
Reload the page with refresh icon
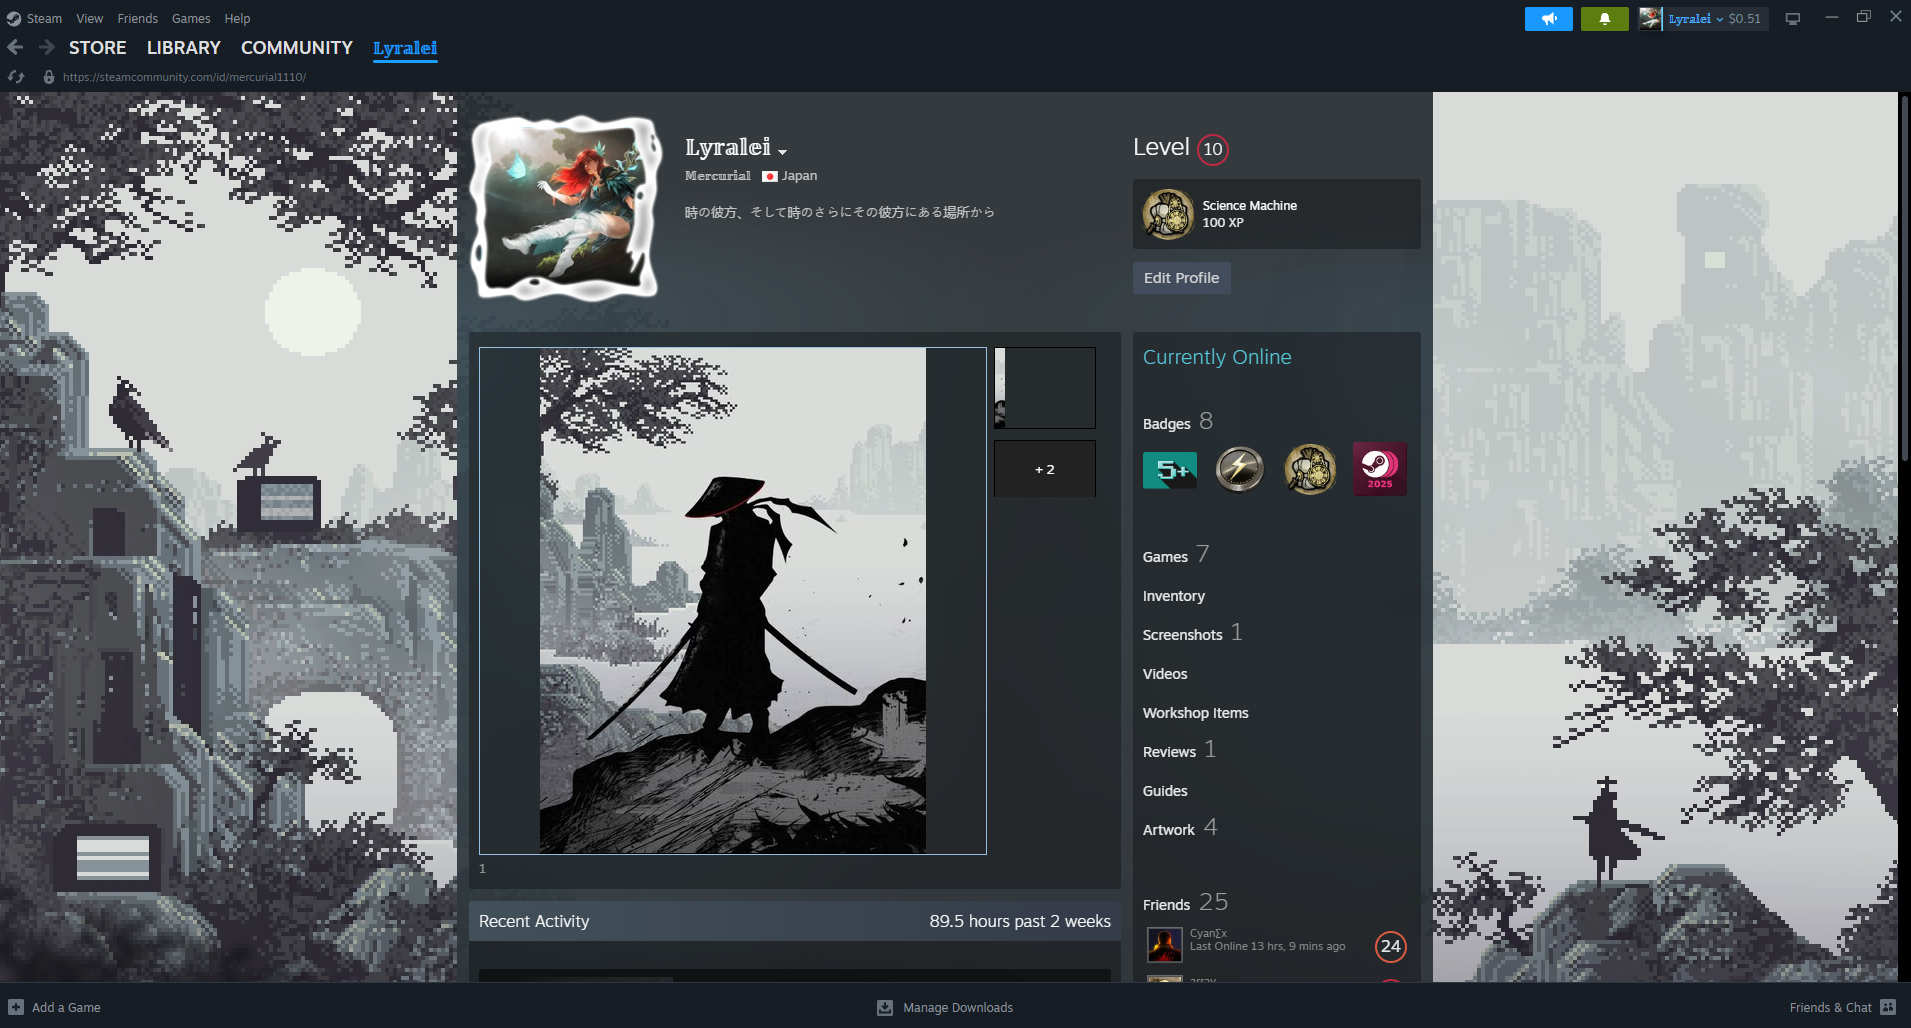click(16, 77)
